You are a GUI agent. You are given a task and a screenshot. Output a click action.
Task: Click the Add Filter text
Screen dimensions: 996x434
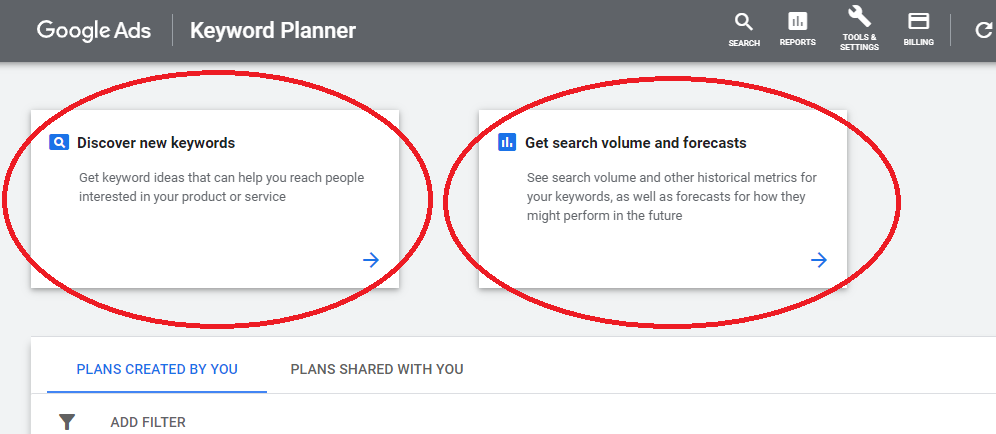pyautogui.click(x=148, y=423)
